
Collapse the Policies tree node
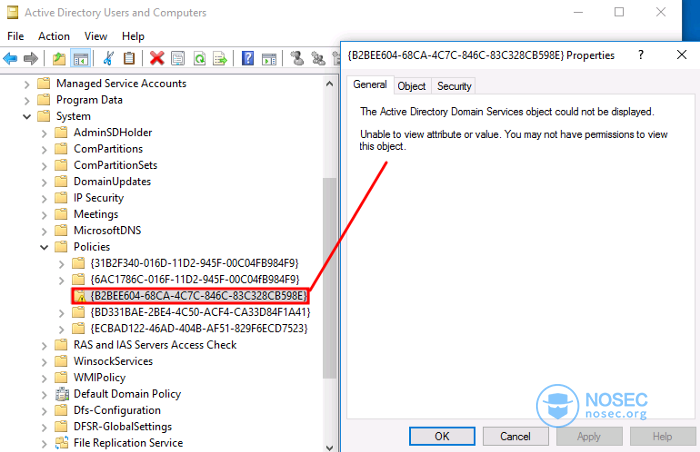[x=44, y=247]
